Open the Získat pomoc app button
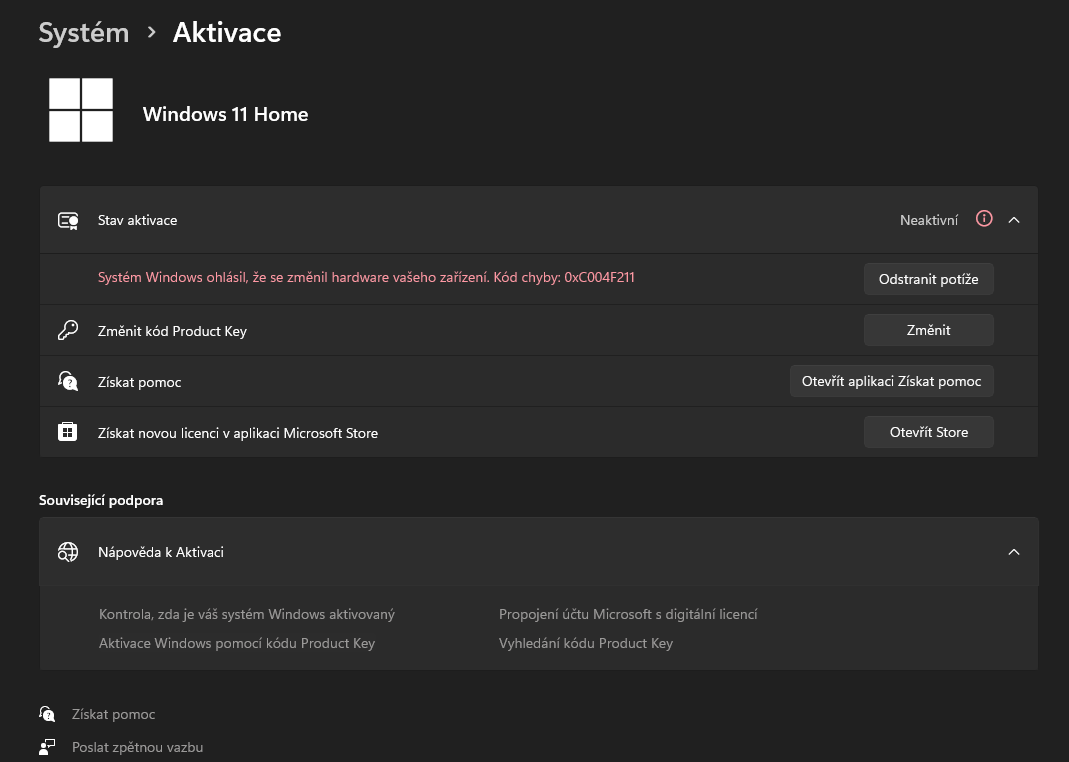The height and width of the screenshot is (762, 1069). tap(891, 381)
